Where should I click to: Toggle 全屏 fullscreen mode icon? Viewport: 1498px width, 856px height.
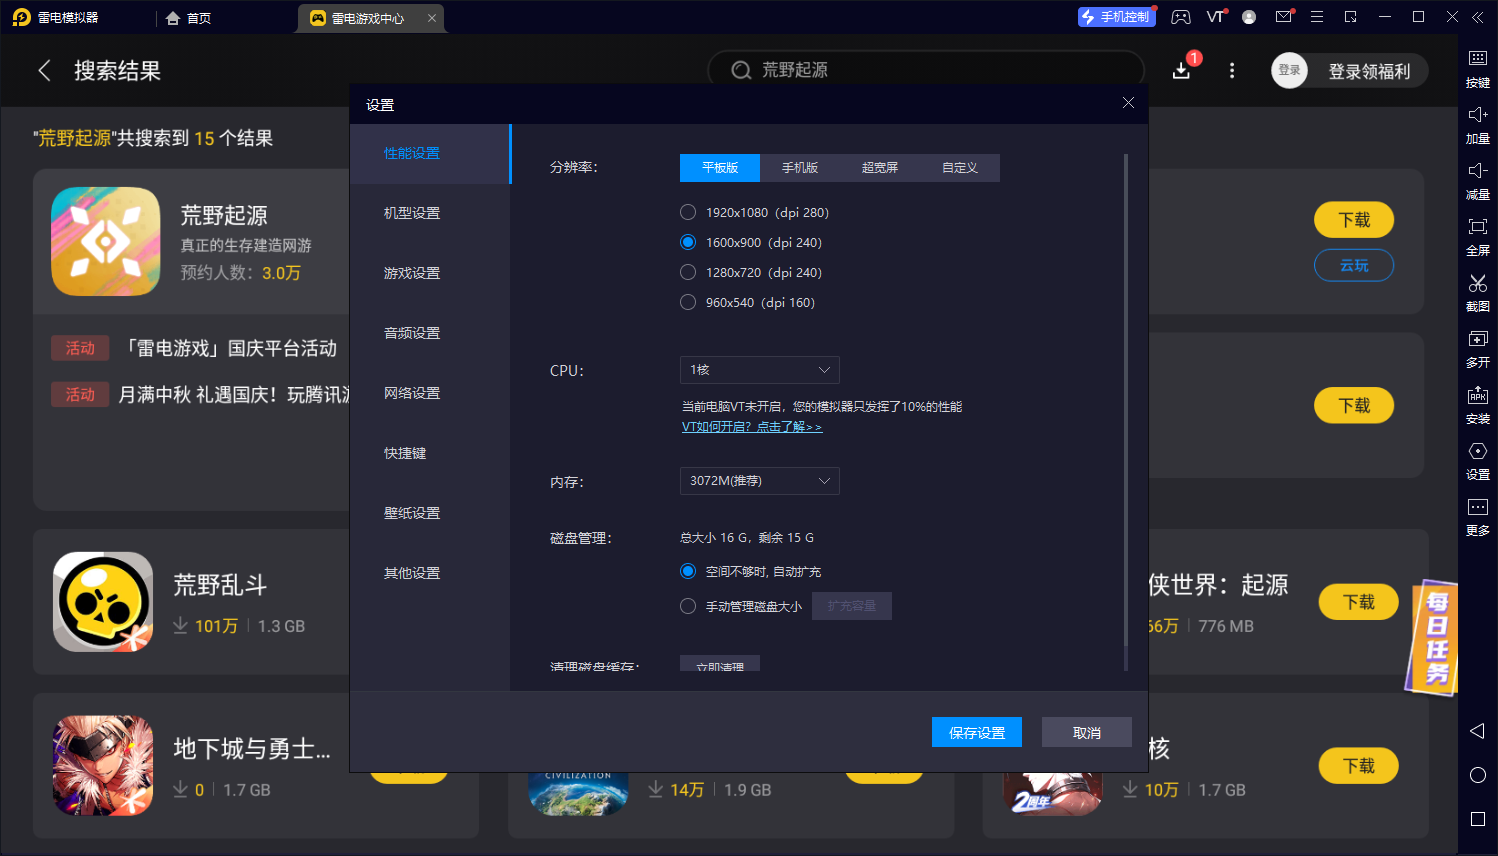click(1478, 226)
